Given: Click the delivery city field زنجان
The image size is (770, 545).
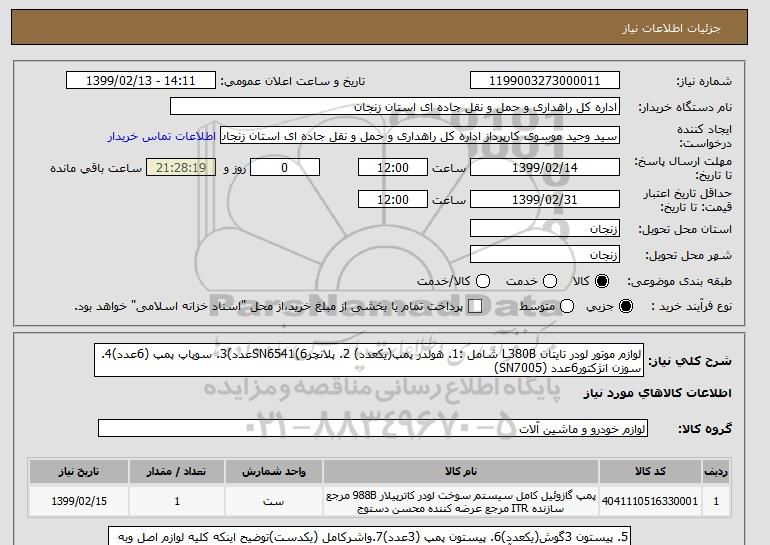Looking at the screenshot, I should pyautogui.click(x=545, y=254).
